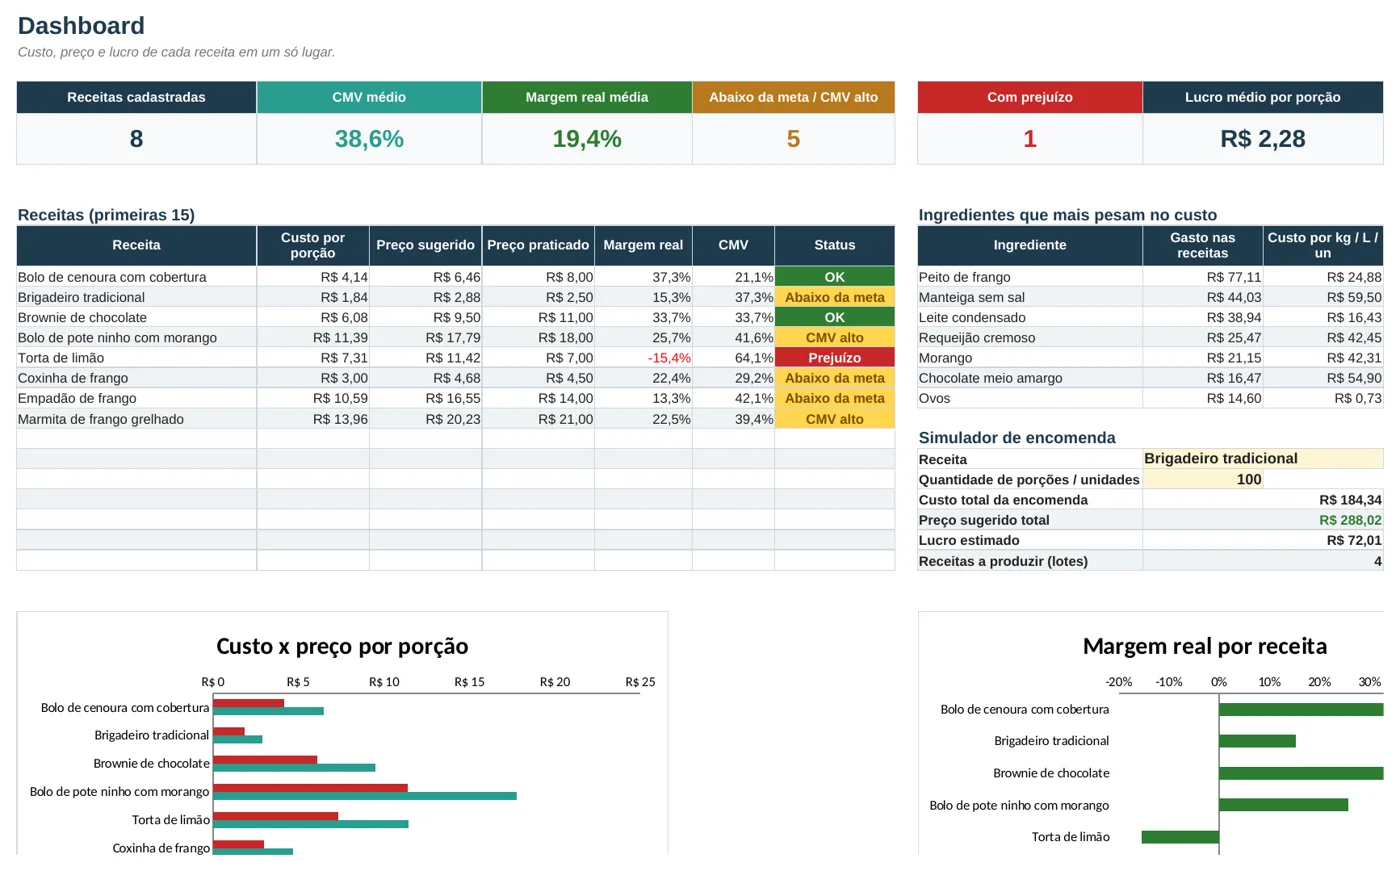Click the 'Gasto nas receitas' column header
Viewport: 1400px width, 871px height.
(1203, 245)
